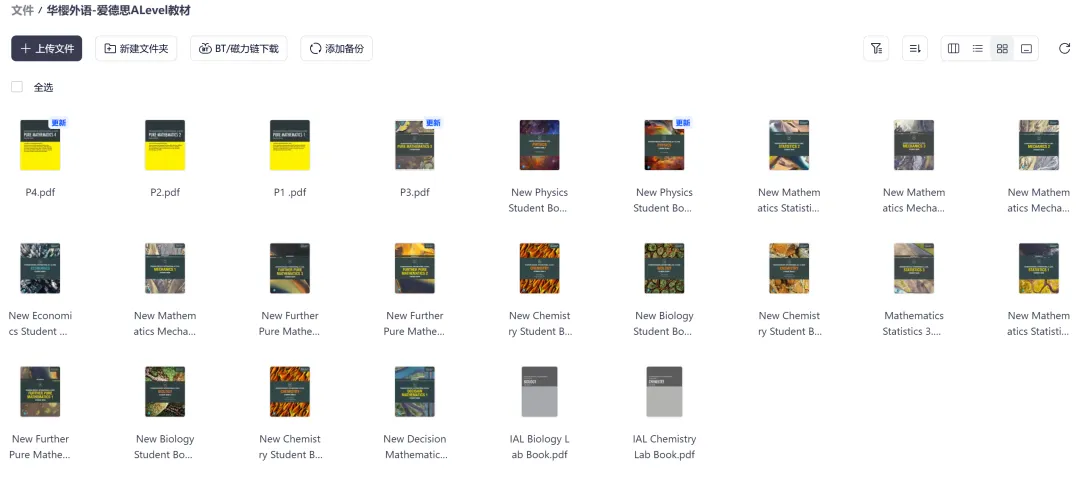Switch to large preview view layout
Image resolution: width=1080 pixels, height=490 pixels.
coord(1026,48)
